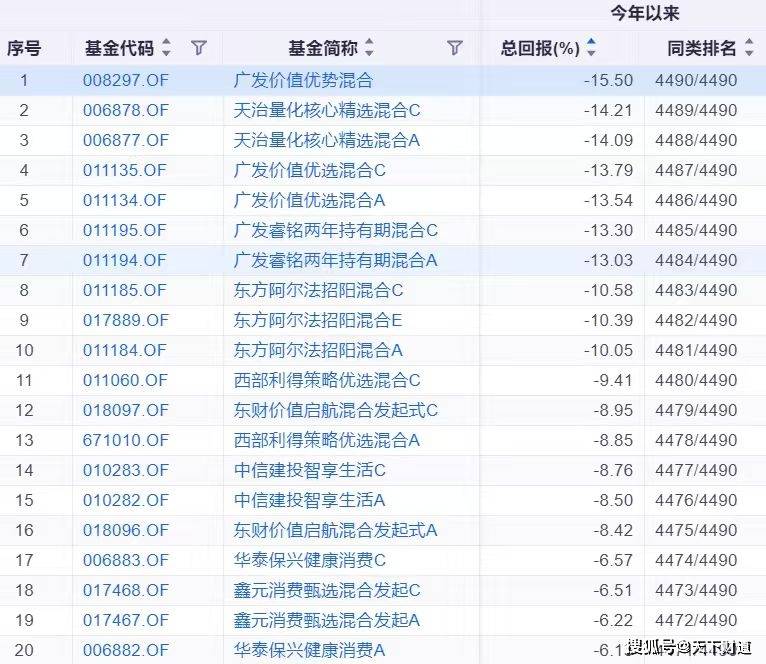
Task: Click fund code 017889.OF link
Action: [x=125, y=320]
